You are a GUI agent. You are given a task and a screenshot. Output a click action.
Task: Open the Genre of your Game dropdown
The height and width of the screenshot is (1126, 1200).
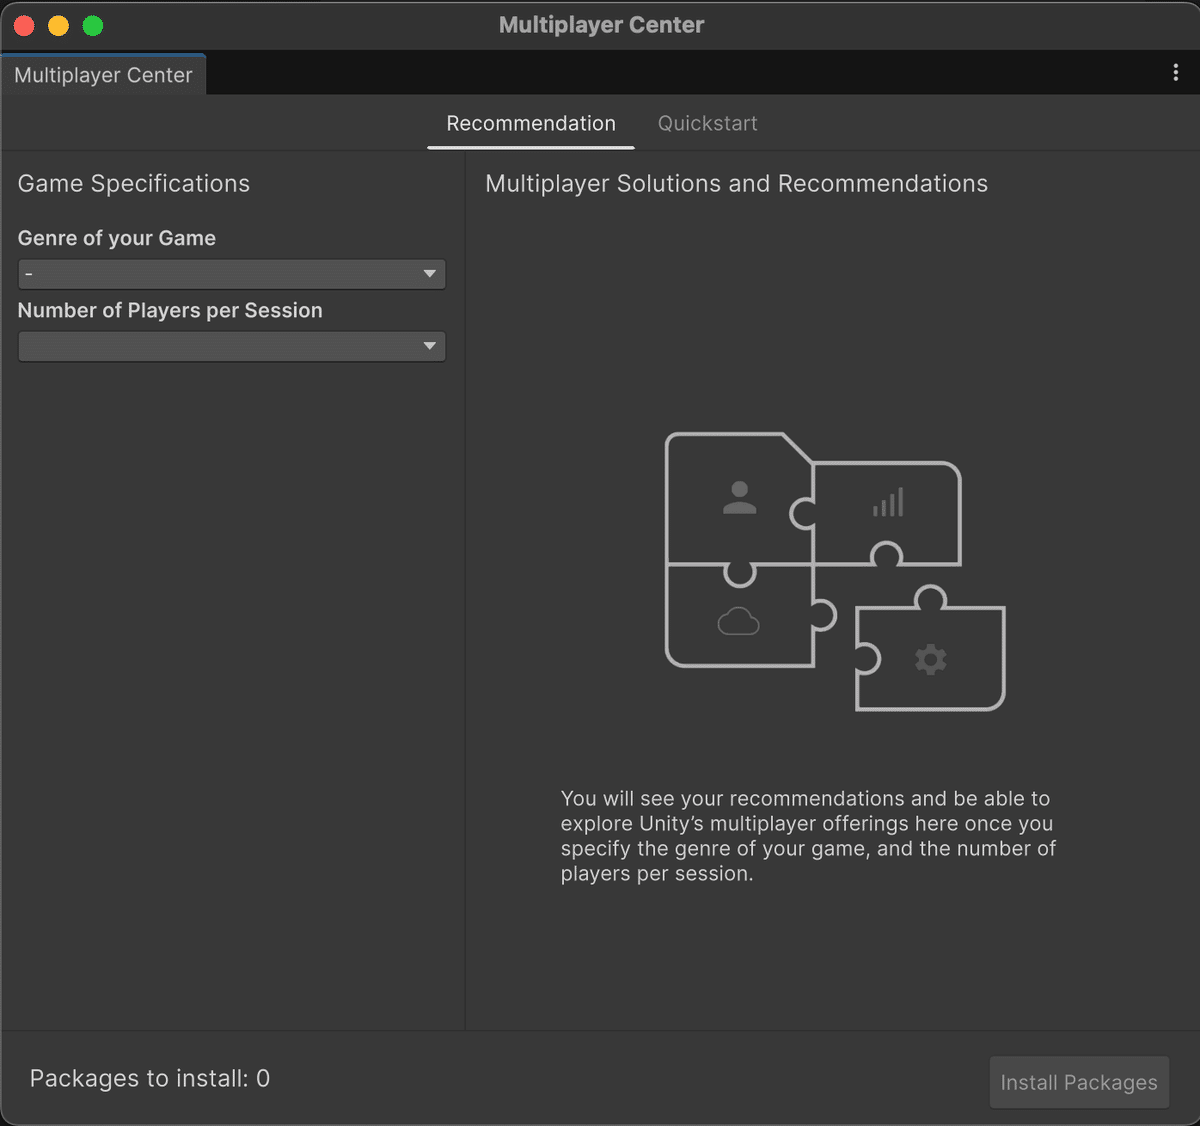coord(231,273)
